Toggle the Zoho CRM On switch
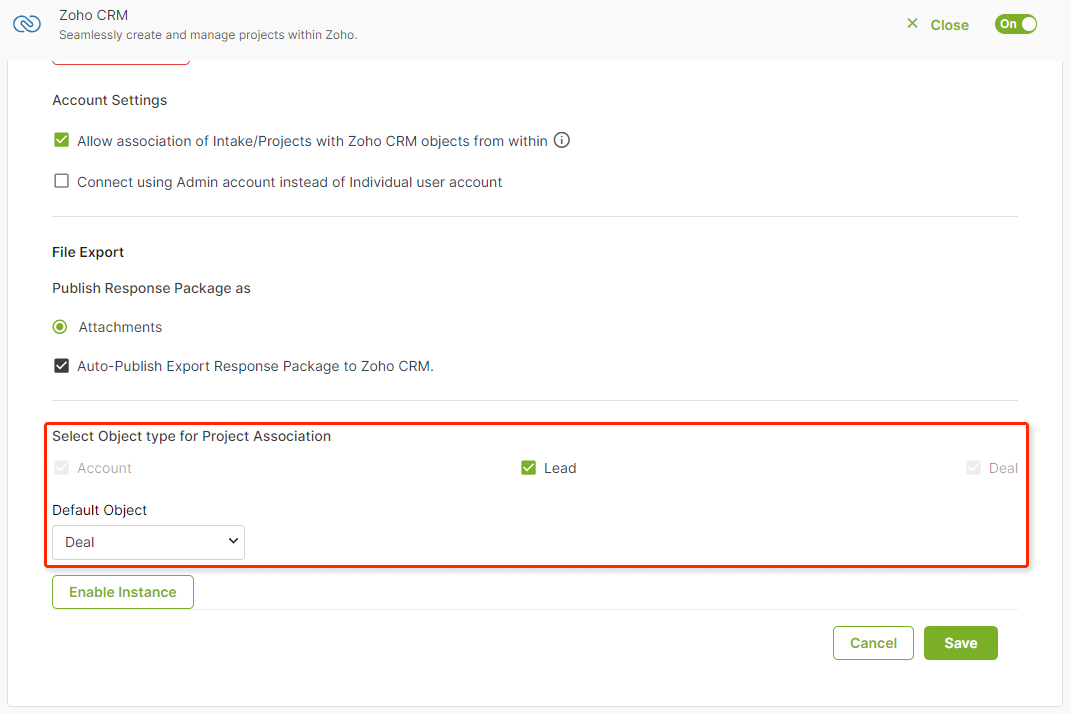Image resolution: width=1071 pixels, height=714 pixels. coord(1016,24)
